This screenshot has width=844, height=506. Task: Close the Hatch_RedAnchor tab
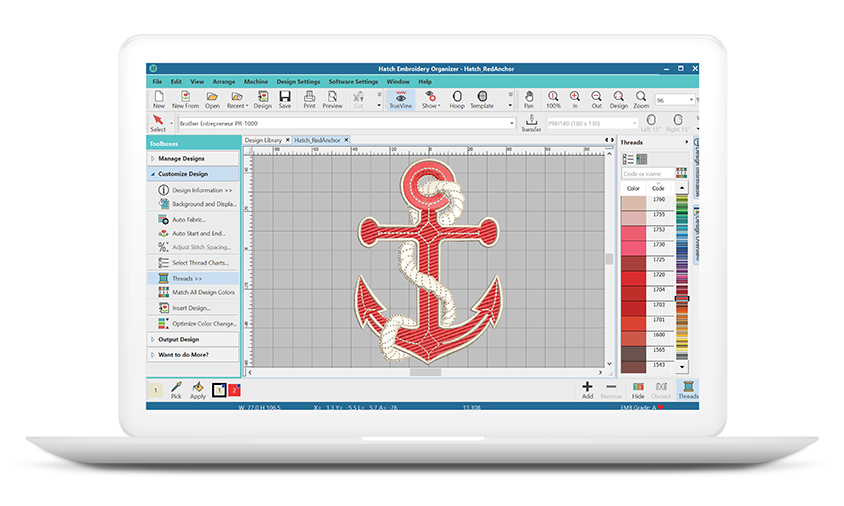click(x=346, y=140)
